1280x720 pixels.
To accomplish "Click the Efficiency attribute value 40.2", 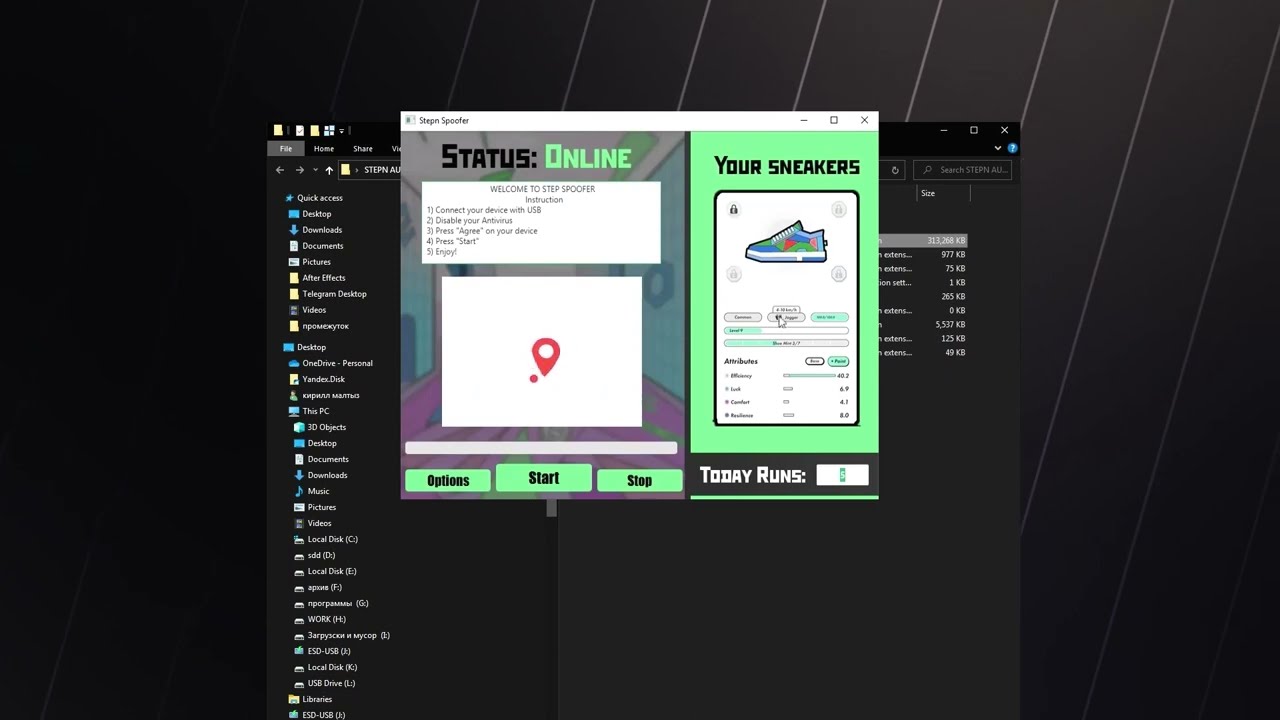I will point(843,376).
